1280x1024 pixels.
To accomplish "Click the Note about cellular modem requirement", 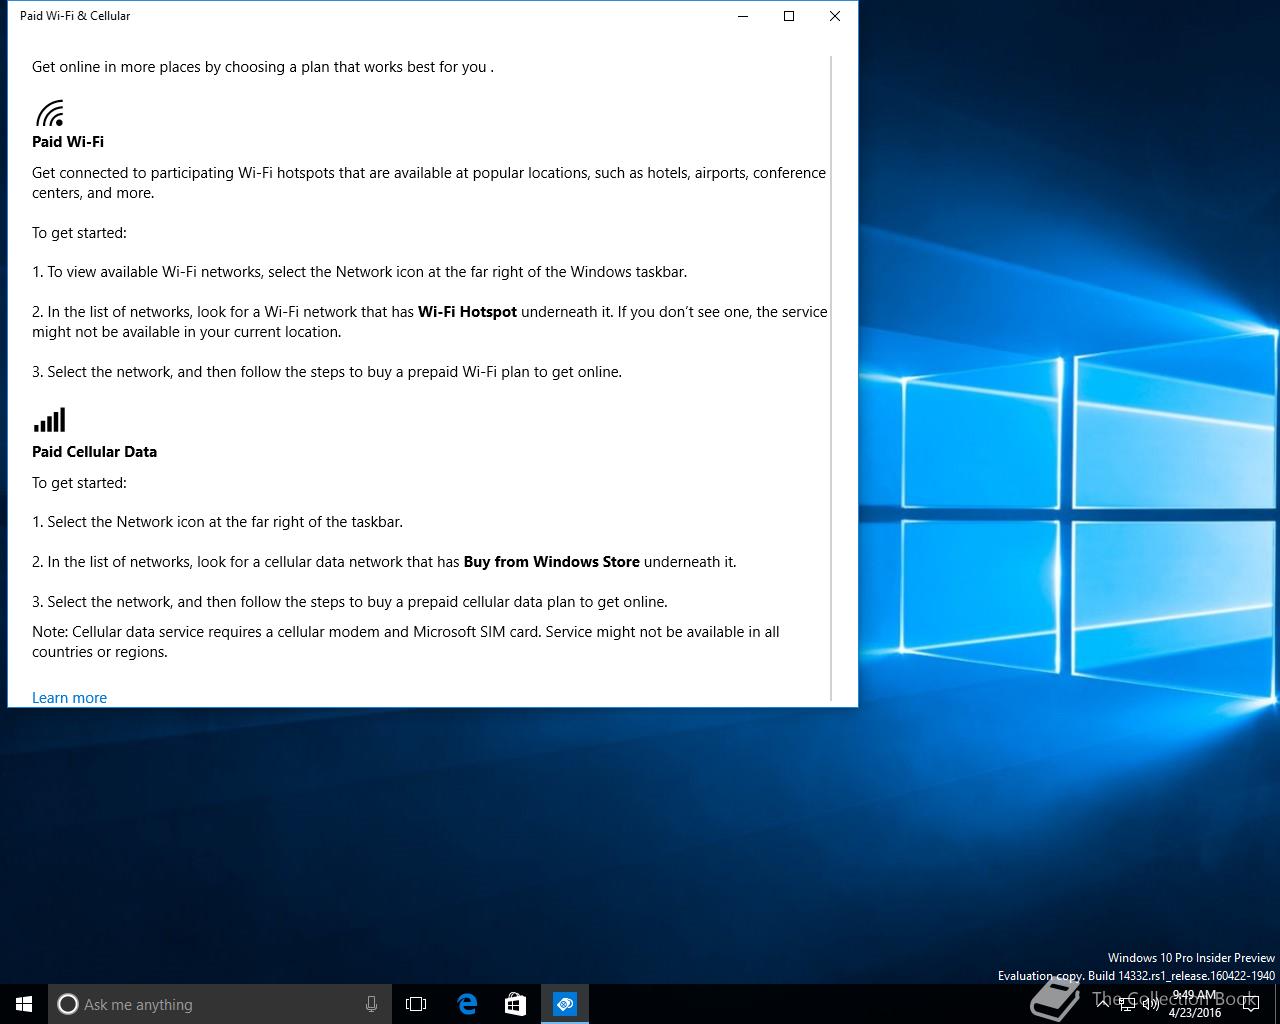I will 405,642.
